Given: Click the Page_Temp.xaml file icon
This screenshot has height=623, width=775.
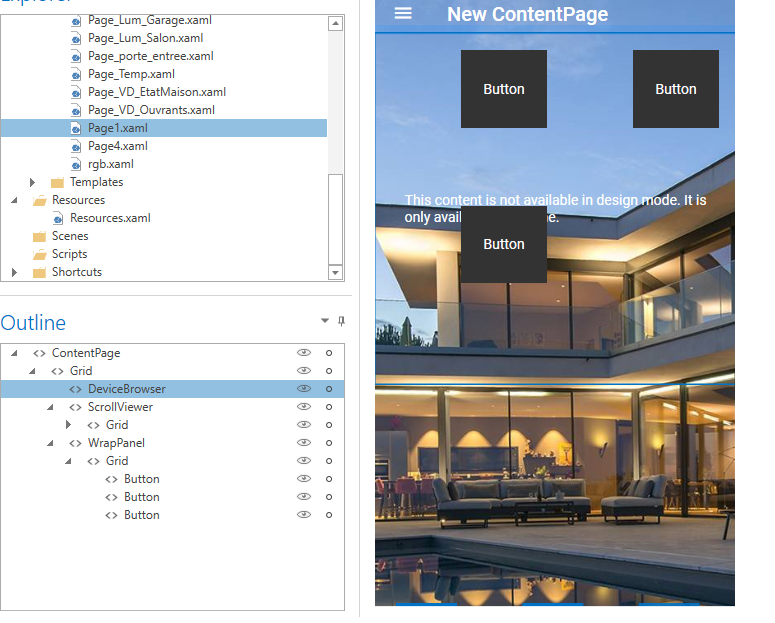Looking at the screenshot, I should [76, 75].
